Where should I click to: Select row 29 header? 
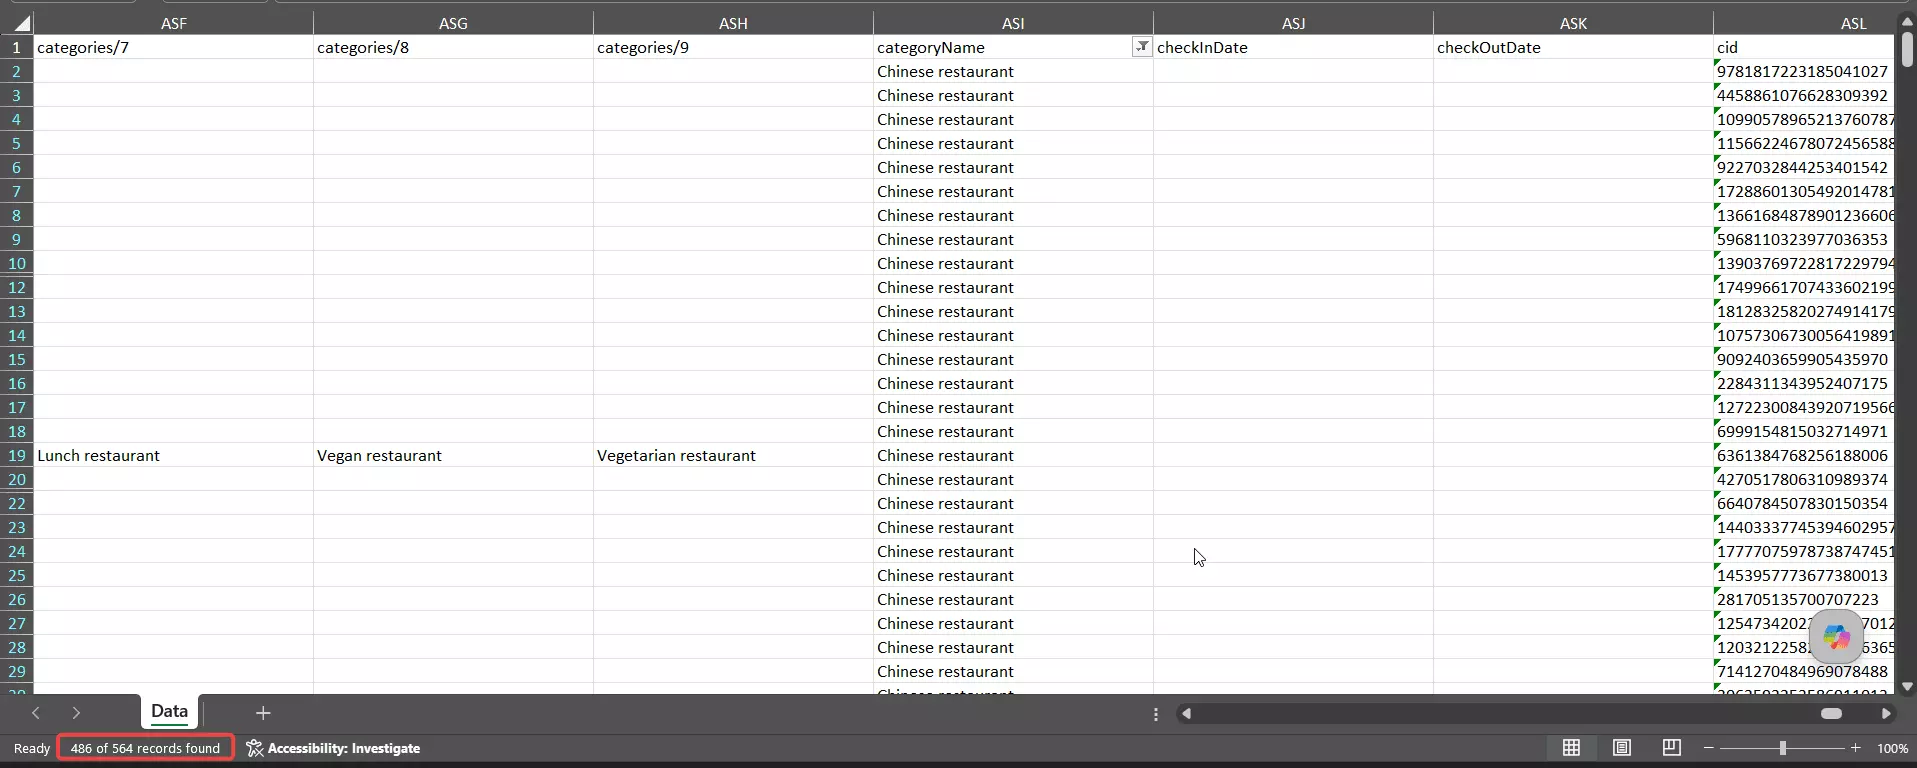[17, 671]
